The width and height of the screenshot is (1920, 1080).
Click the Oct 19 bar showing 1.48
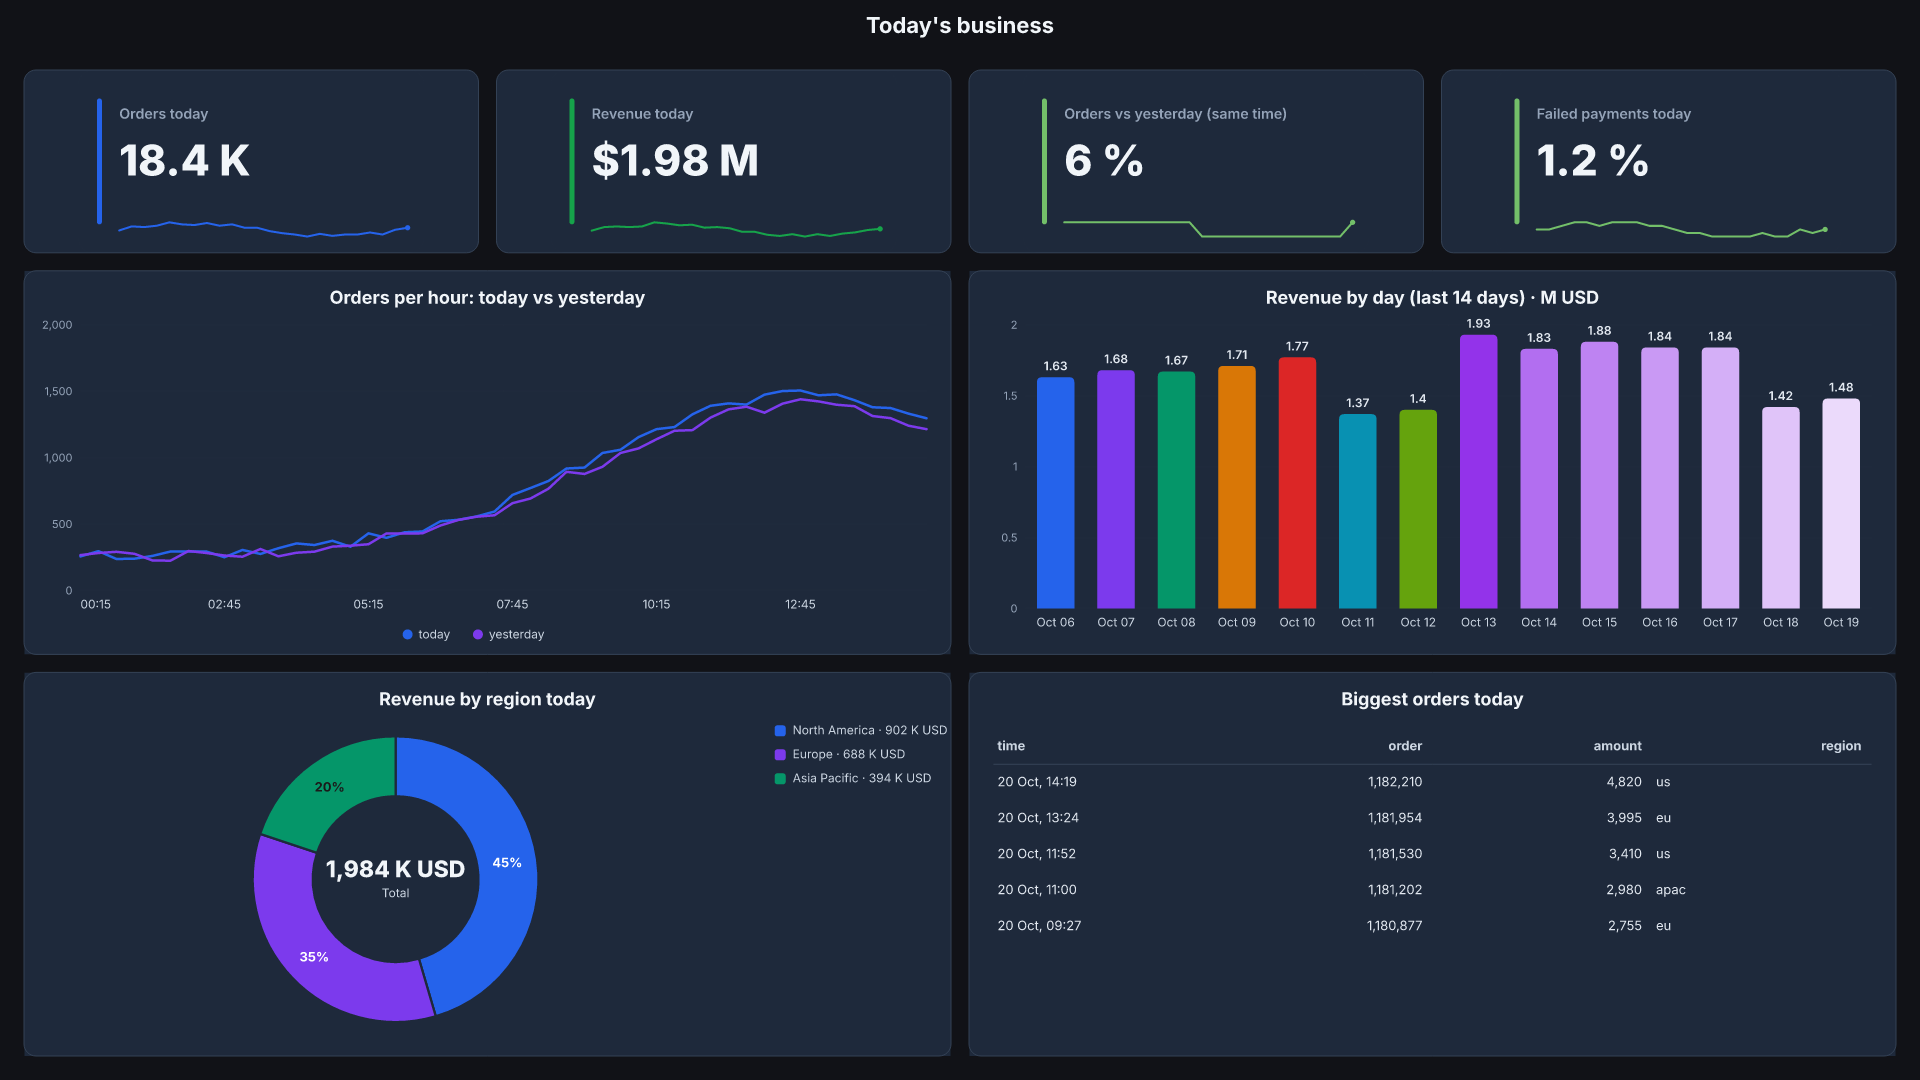1841,503
